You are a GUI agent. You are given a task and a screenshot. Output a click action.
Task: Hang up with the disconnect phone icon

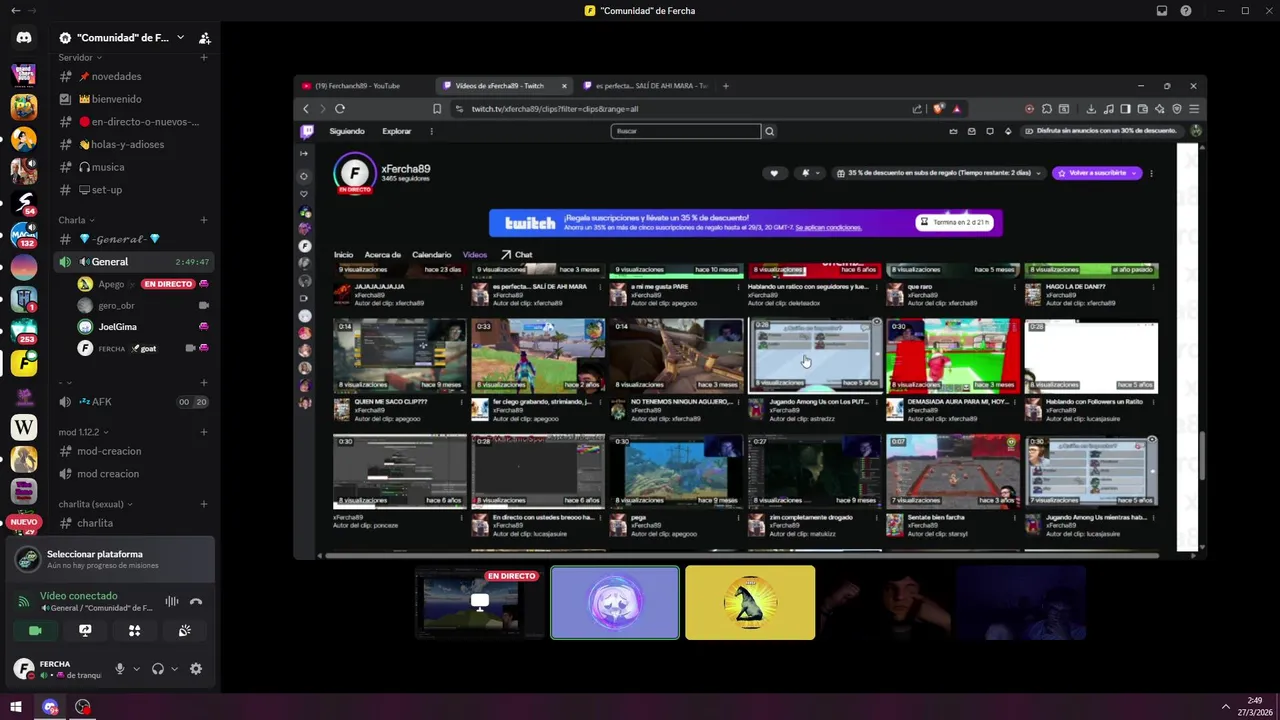pyautogui.click(x=196, y=601)
